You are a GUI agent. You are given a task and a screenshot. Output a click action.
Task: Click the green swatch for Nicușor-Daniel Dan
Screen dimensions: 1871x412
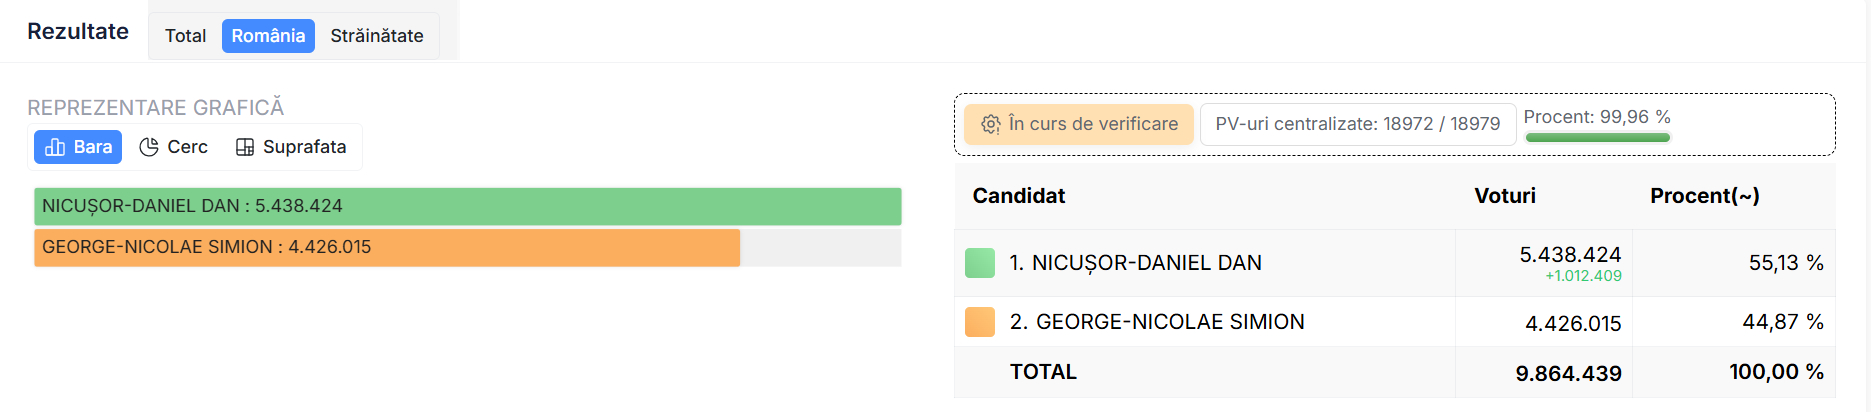tap(980, 263)
